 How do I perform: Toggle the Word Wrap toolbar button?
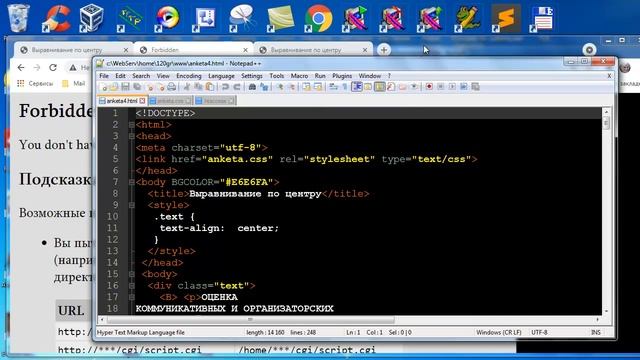click(333, 87)
